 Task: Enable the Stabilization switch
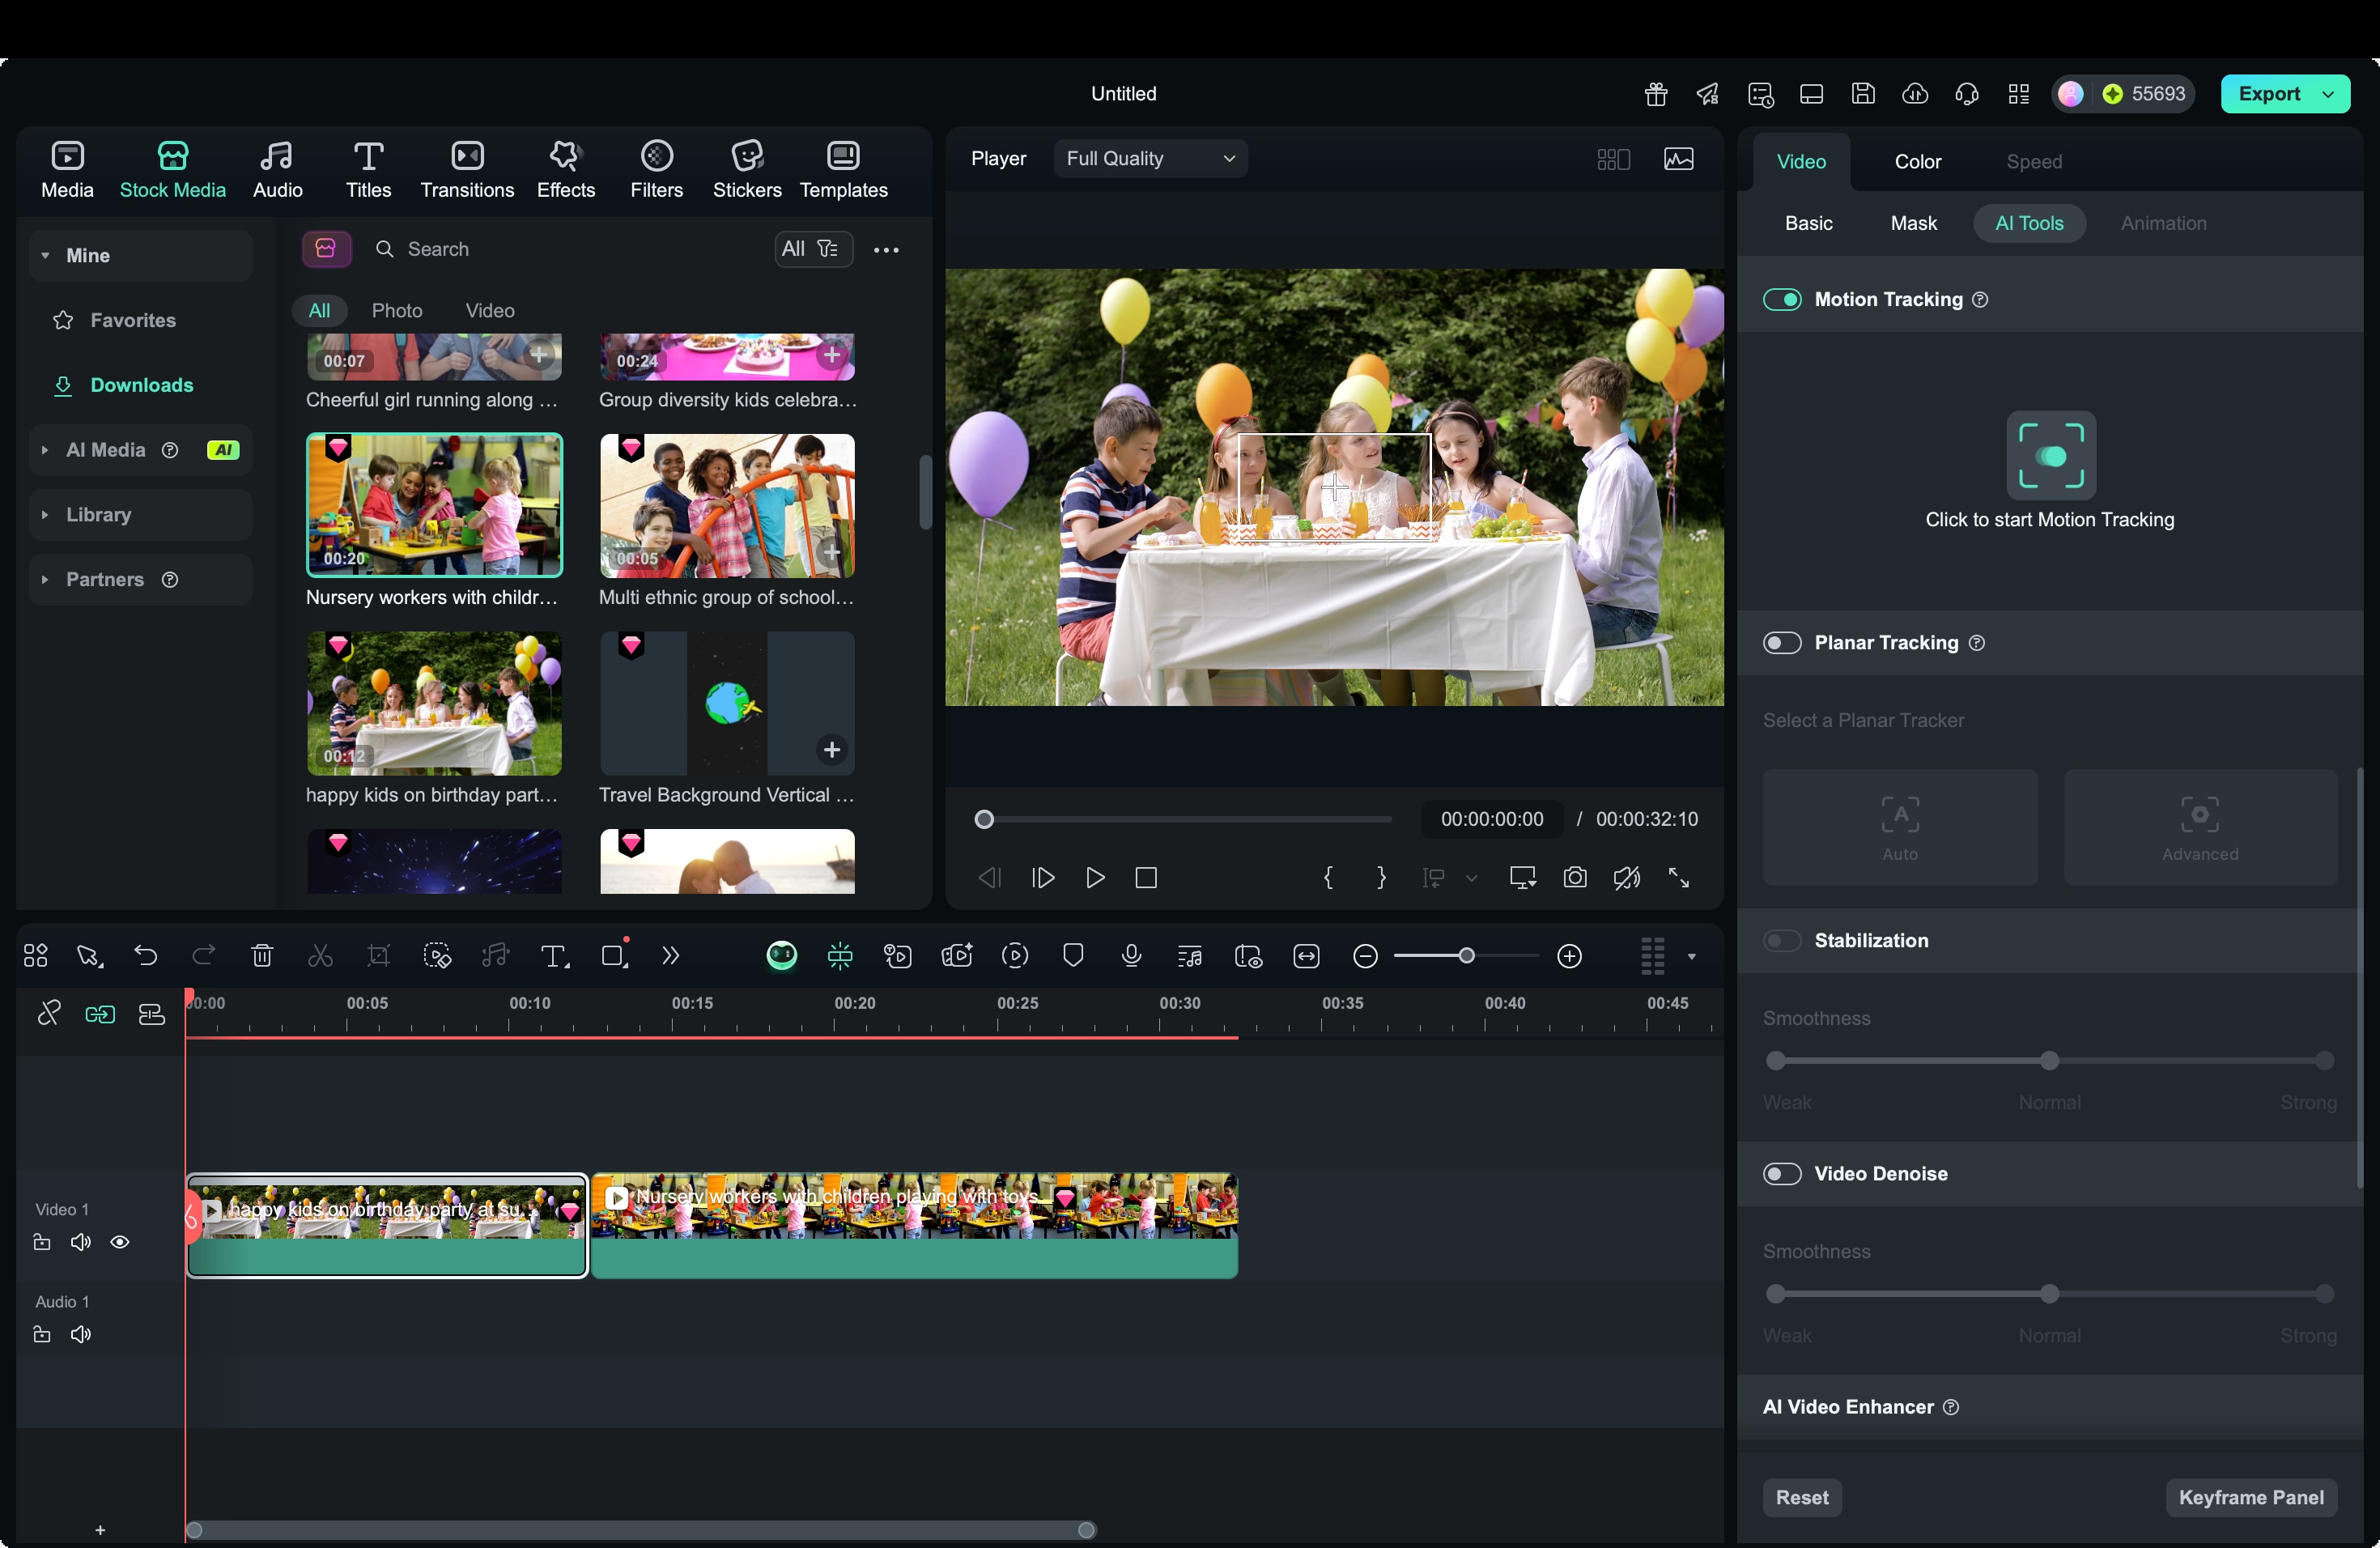(x=1782, y=941)
